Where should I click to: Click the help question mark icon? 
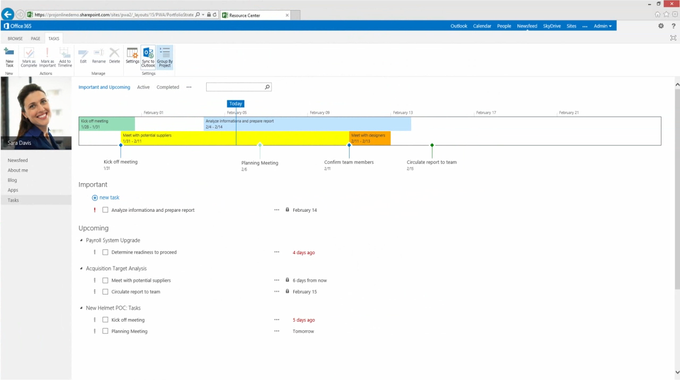point(673,26)
